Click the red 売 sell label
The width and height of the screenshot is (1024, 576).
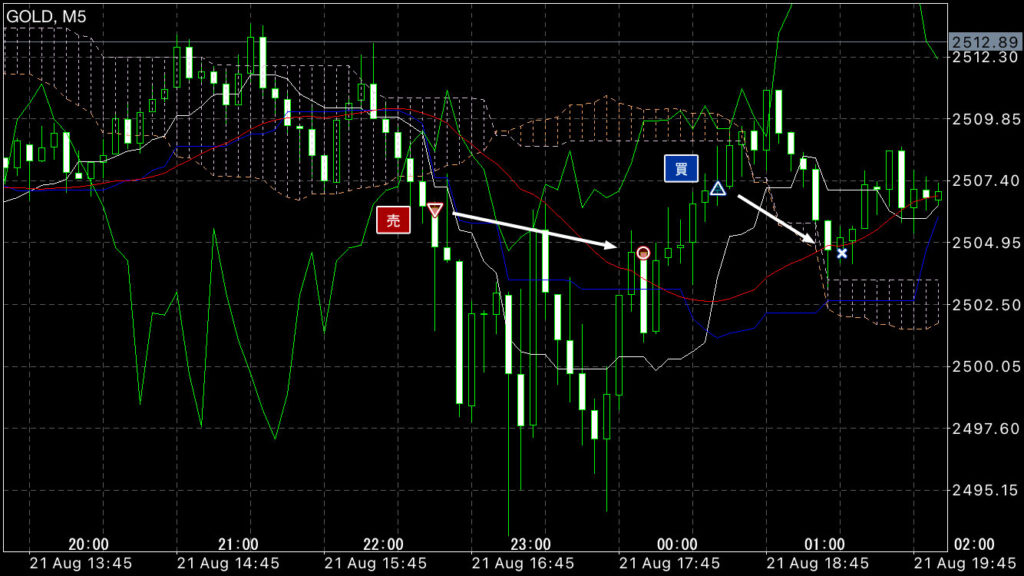(394, 221)
